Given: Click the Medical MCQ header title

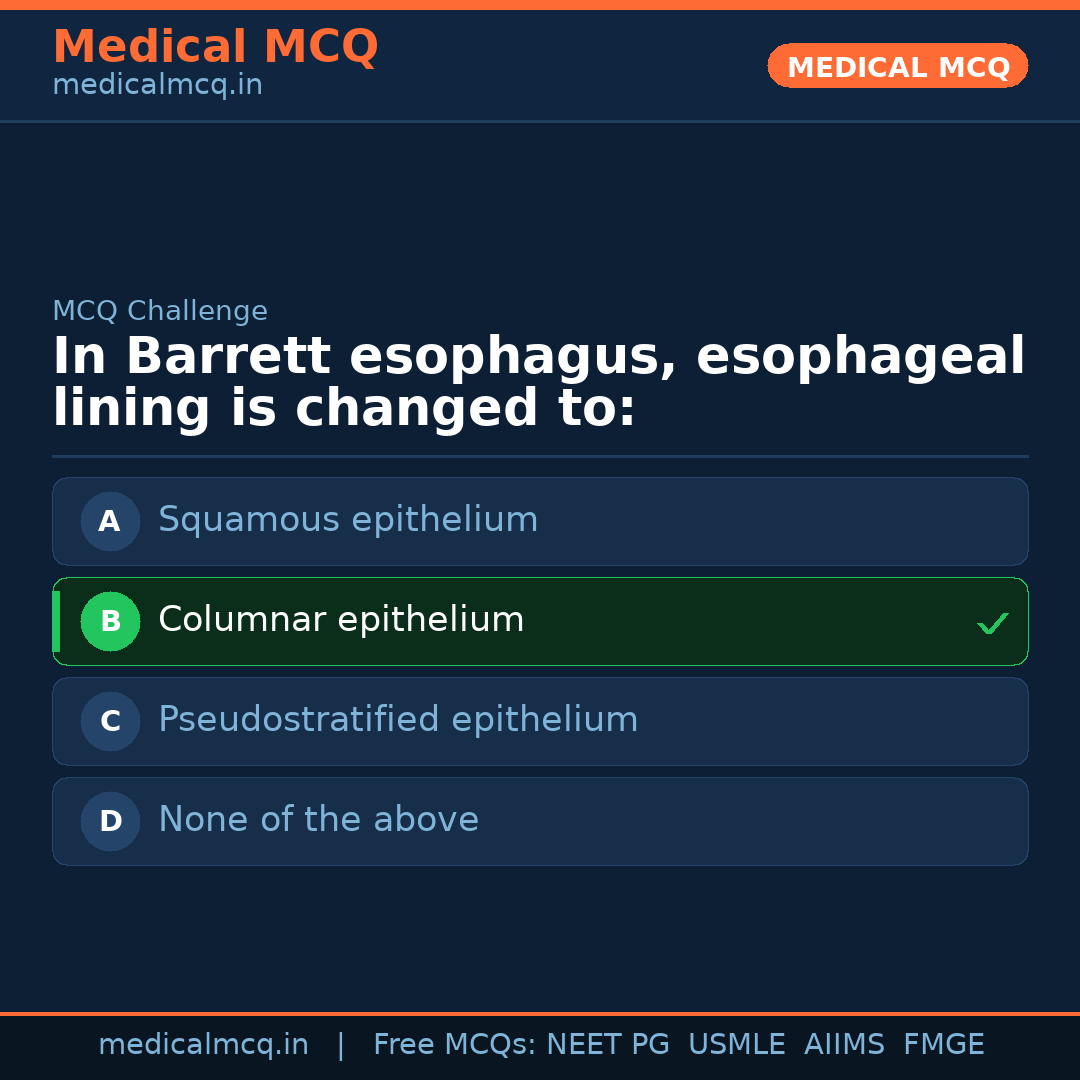Looking at the screenshot, I should (x=215, y=47).
